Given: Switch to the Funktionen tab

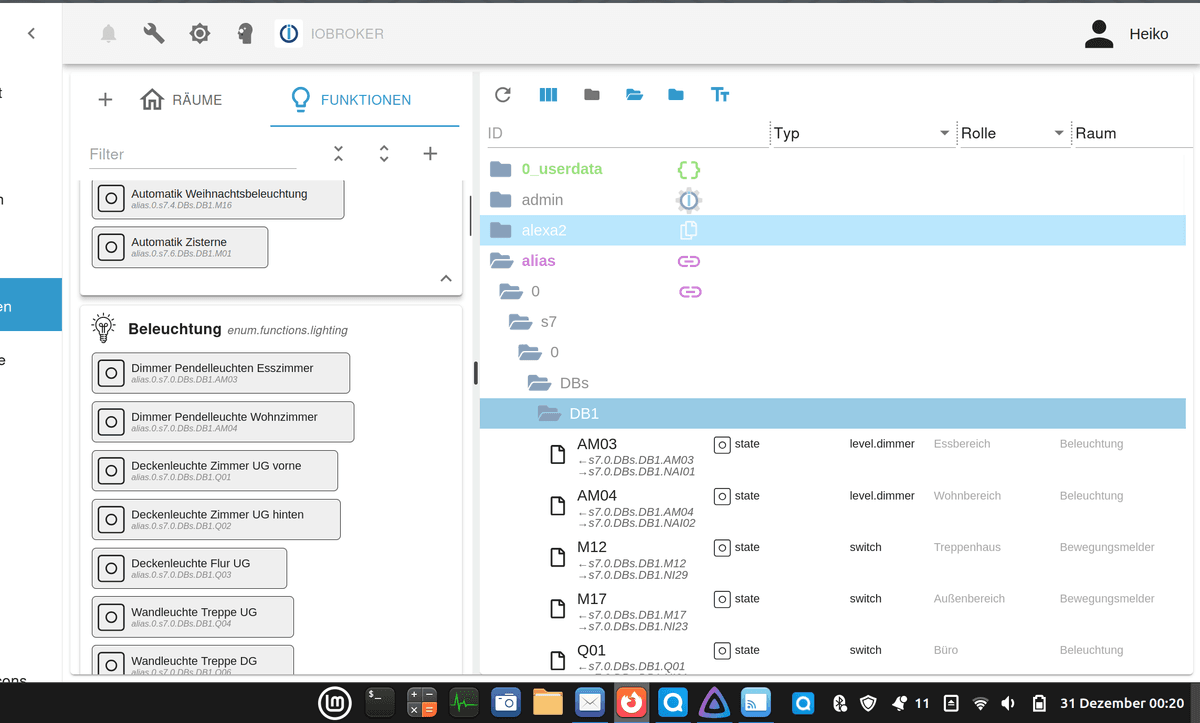Looking at the screenshot, I should [x=351, y=100].
